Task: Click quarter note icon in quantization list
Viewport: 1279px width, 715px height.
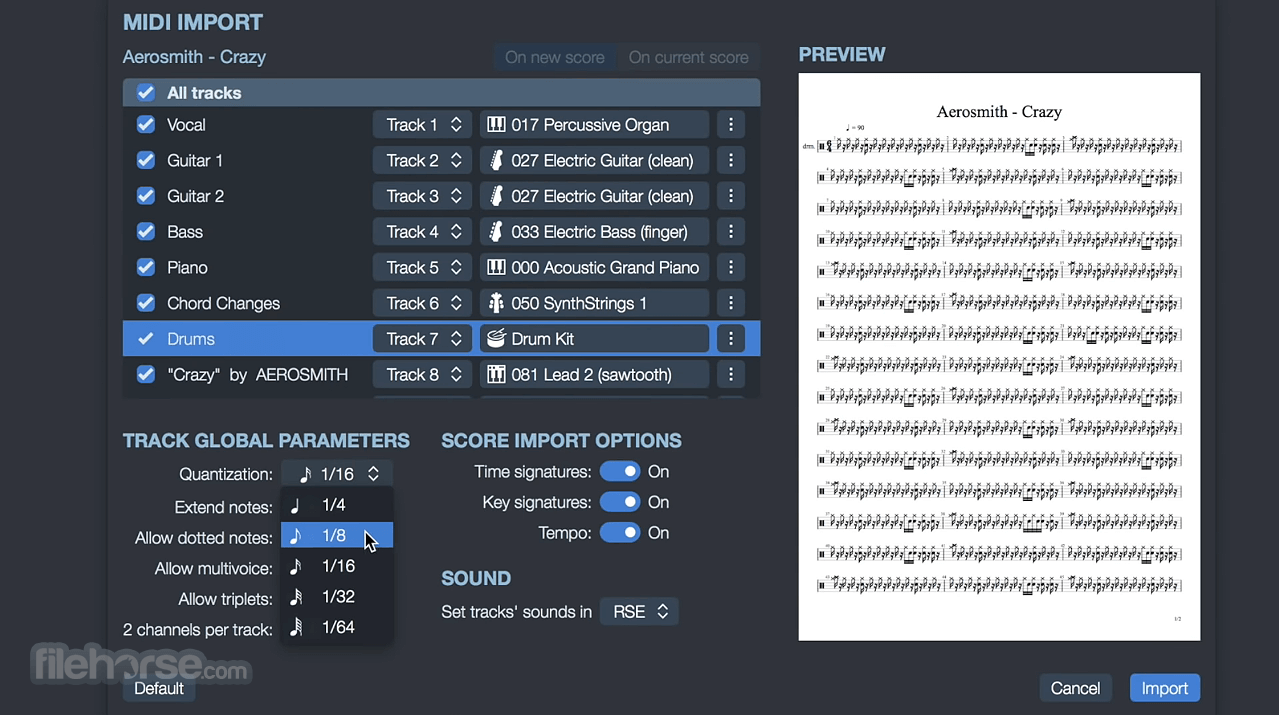Action: (295, 505)
